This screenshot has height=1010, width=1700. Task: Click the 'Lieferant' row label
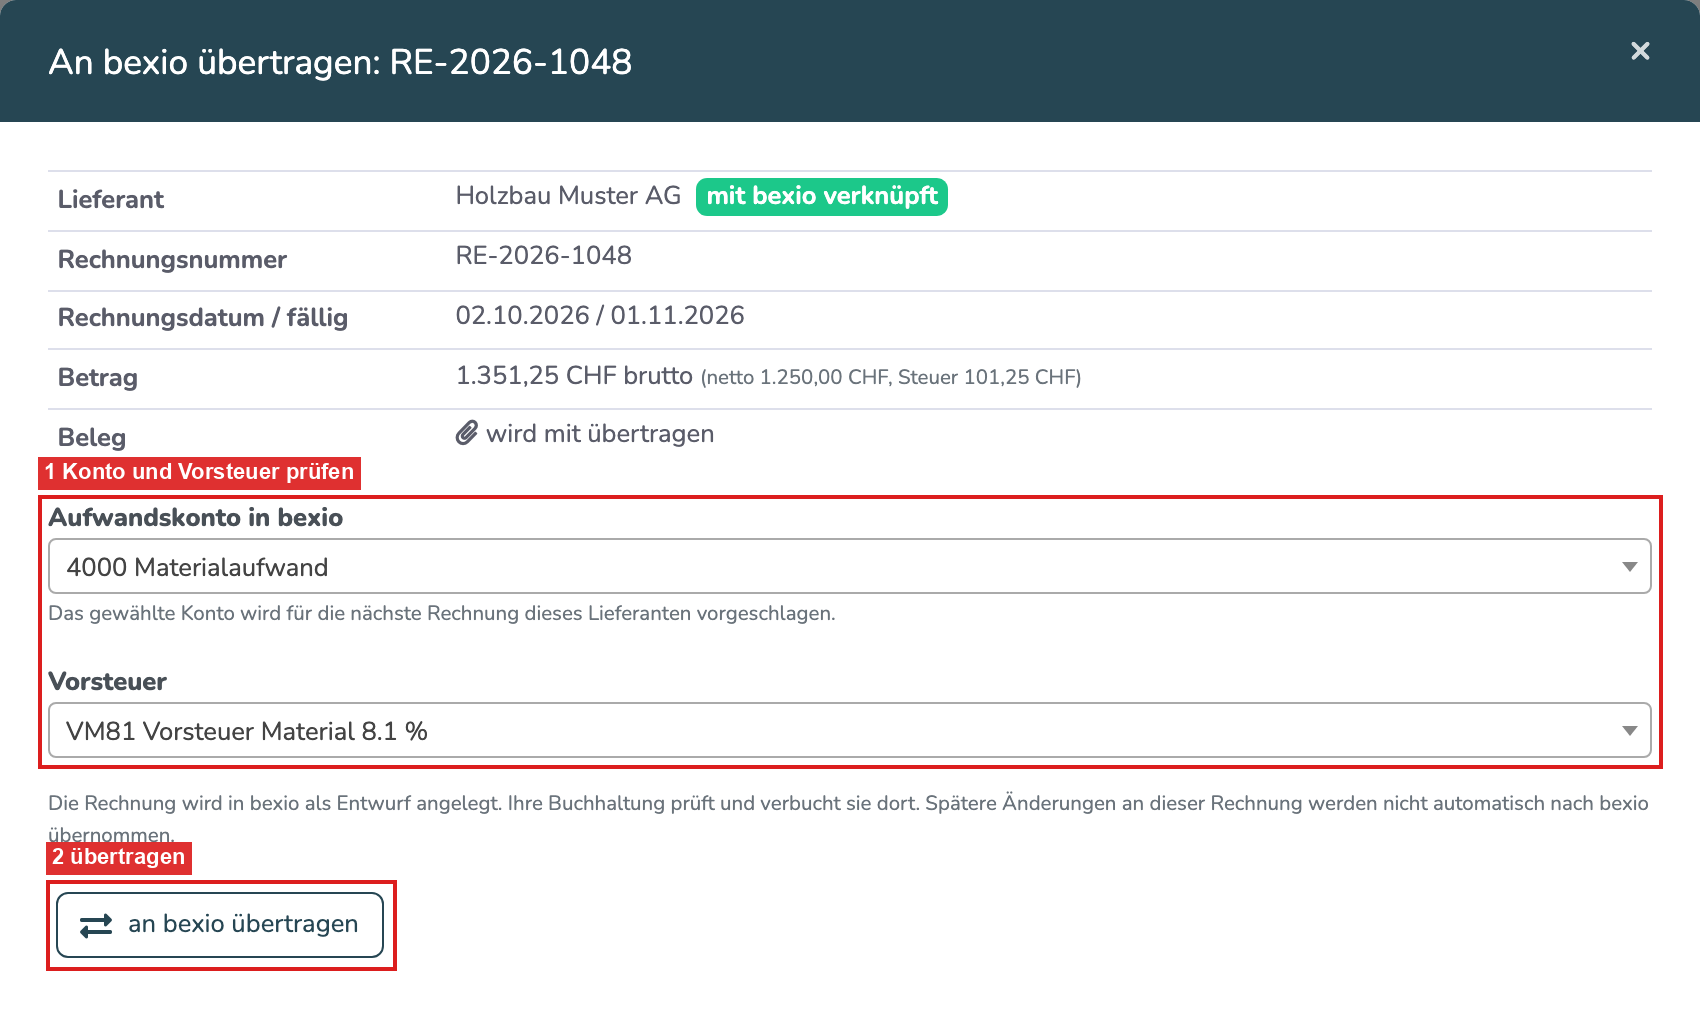pos(111,200)
